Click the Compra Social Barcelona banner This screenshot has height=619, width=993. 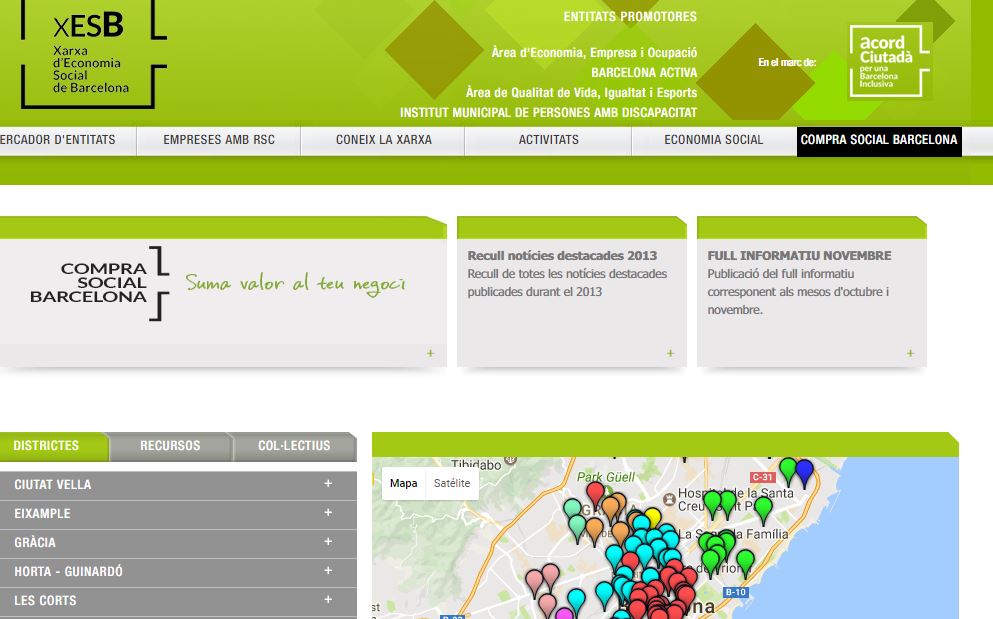click(223, 291)
